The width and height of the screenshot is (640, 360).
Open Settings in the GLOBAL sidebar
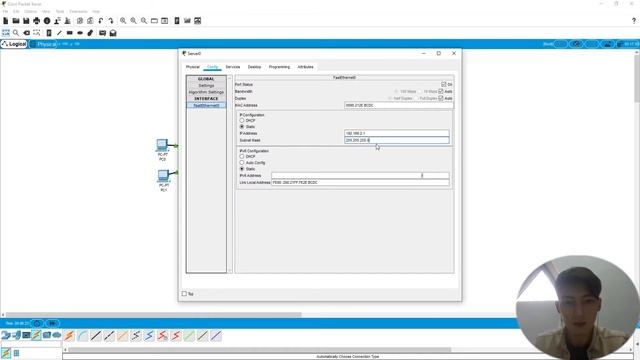pyautogui.click(x=206, y=86)
